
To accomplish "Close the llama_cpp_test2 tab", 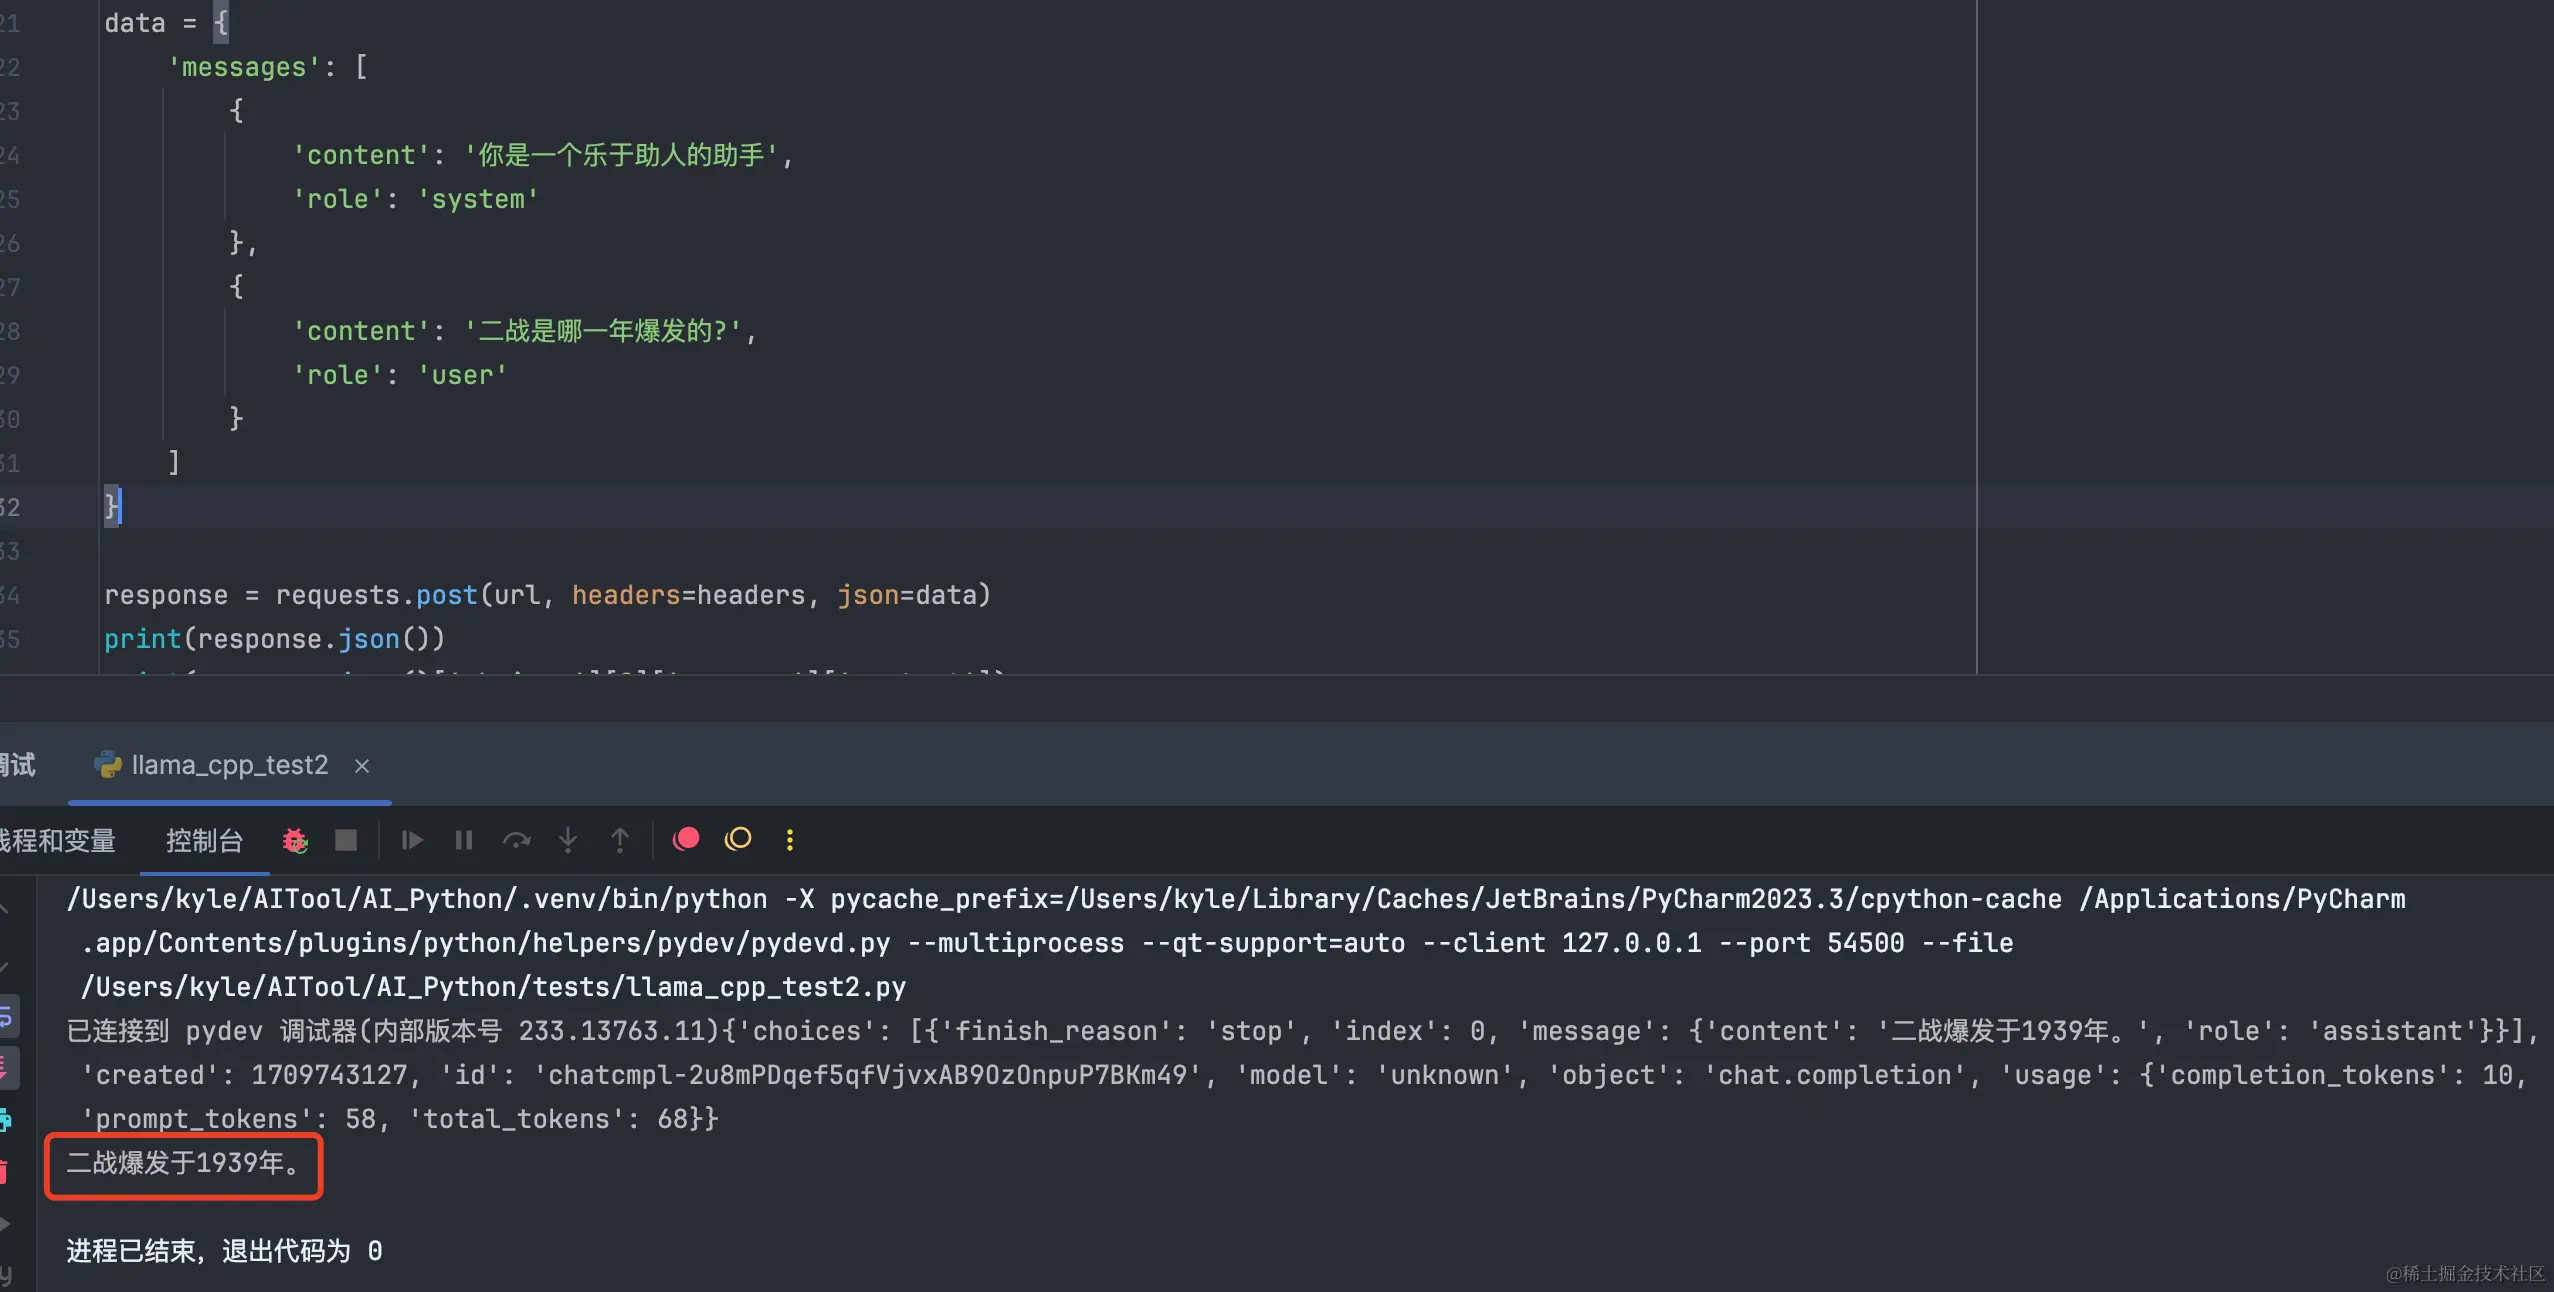I will (362, 766).
